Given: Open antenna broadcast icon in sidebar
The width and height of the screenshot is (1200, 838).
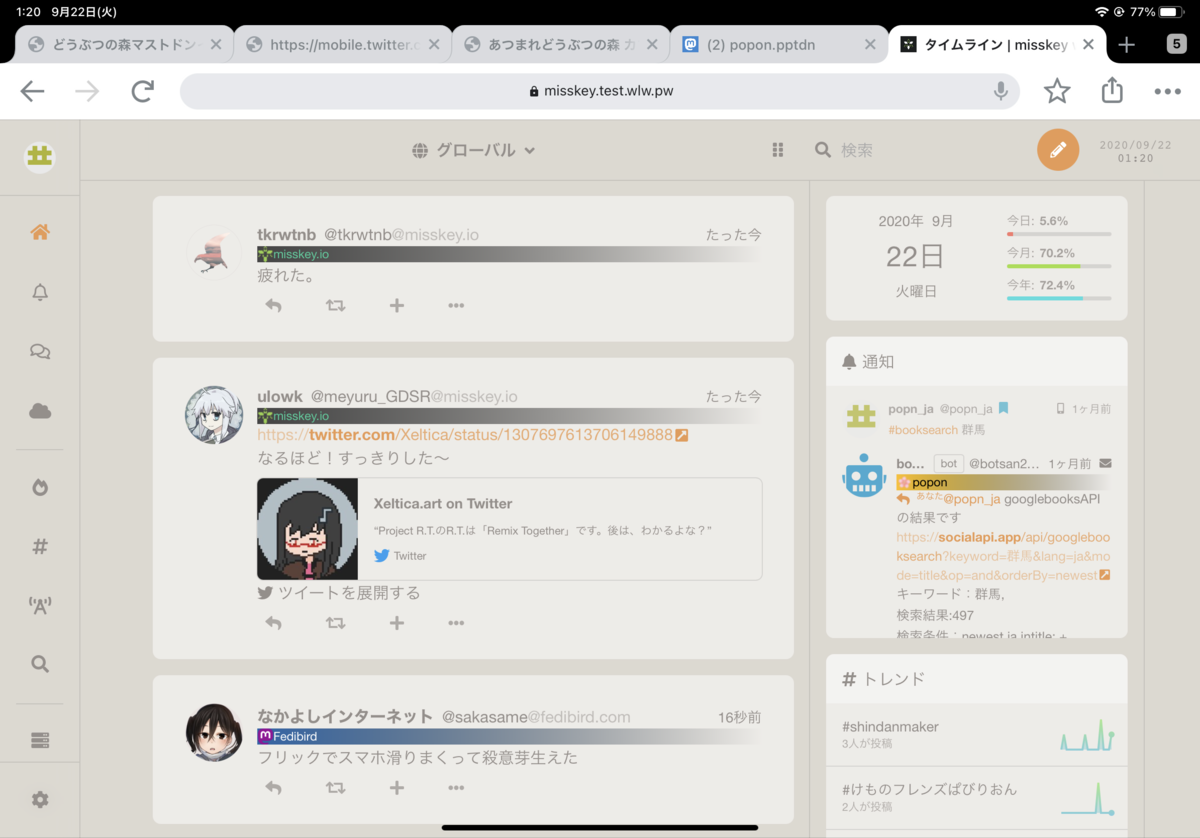Looking at the screenshot, I should coord(40,605).
